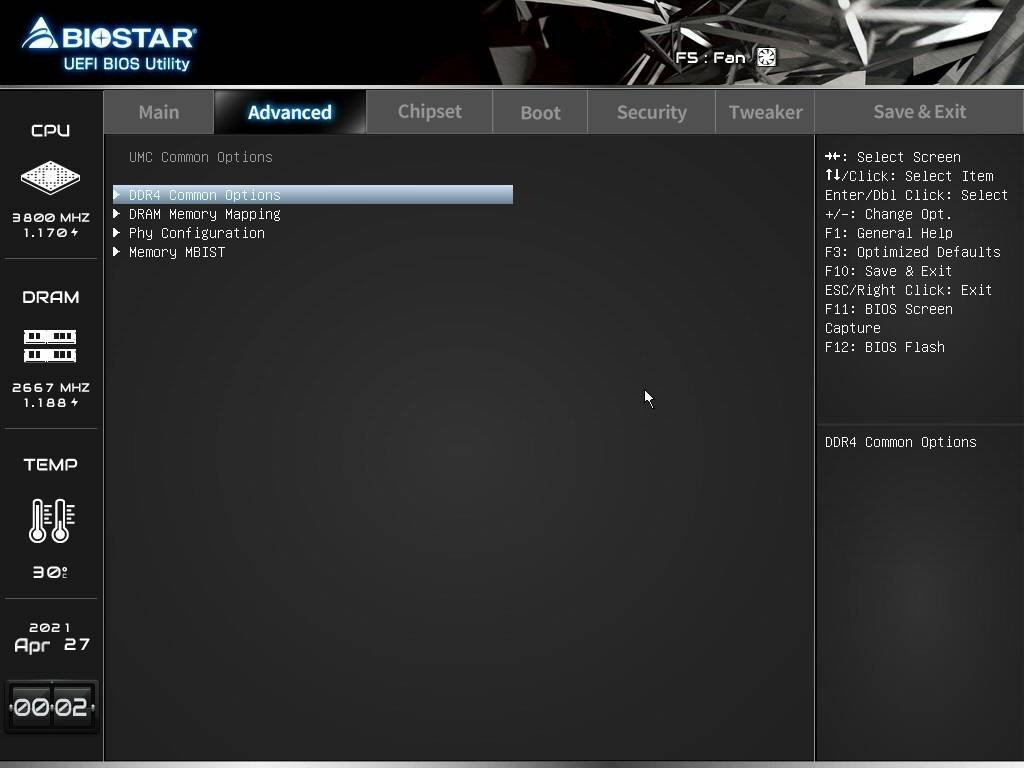Switch to the Tweaker tab
The image size is (1024, 768).
tap(765, 111)
